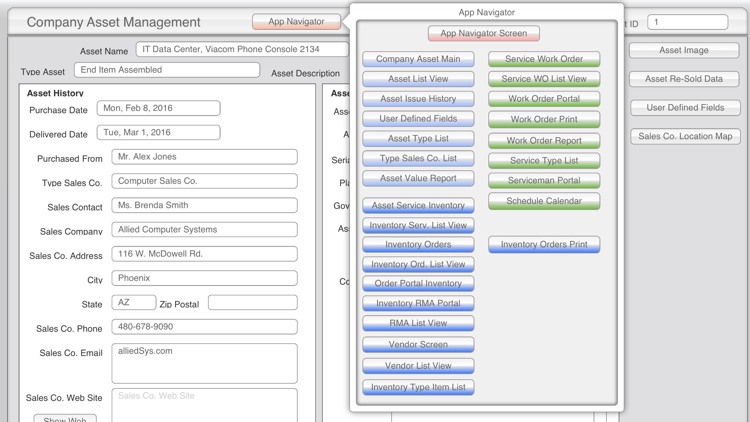Click the Sales Co. Phone field
This screenshot has width=750, height=422.
204,327
